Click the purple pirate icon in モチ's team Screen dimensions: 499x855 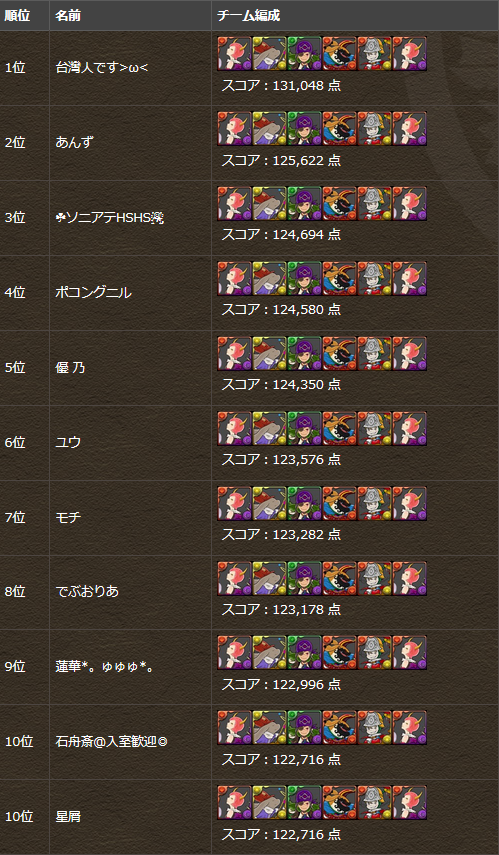tap(304, 503)
